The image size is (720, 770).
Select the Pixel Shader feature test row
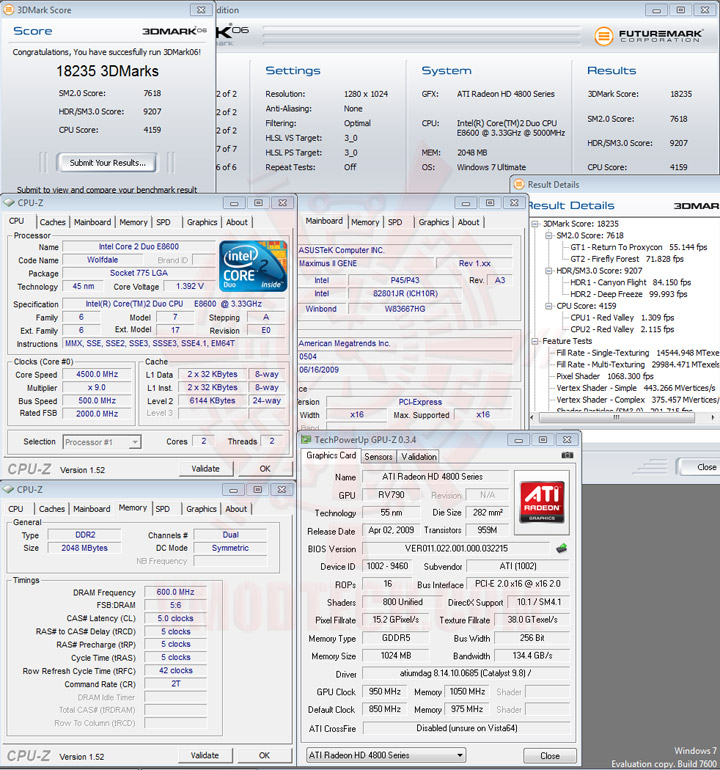pyautogui.click(x=605, y=376)
